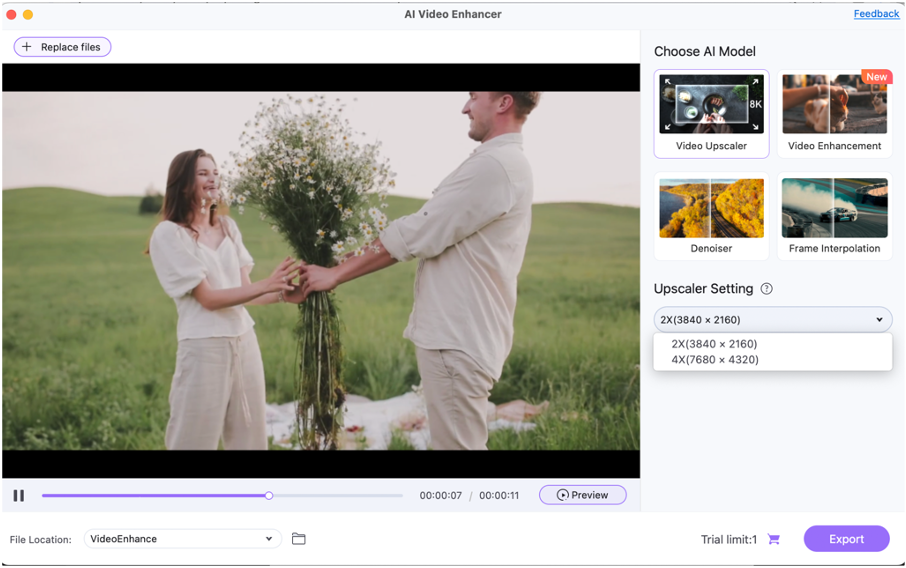Click the plus icon in Replace files
The width and height of the screenshot is (906, 568).
coord(27,47)
